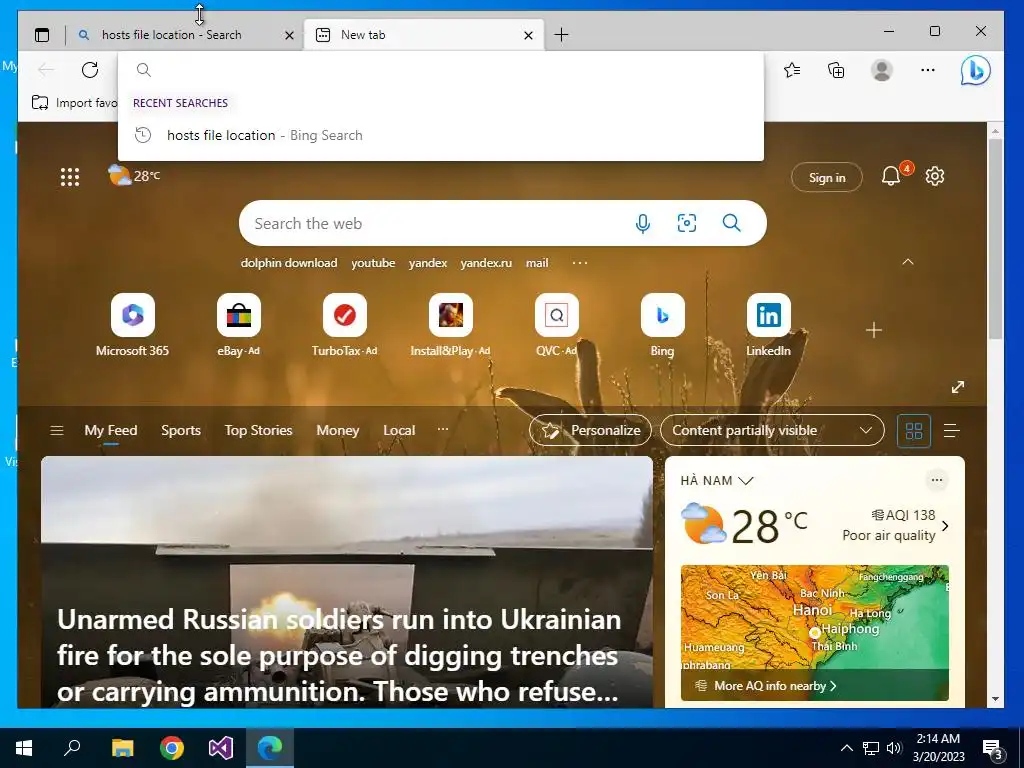Open the app launcher grid icon

point(70,177)
